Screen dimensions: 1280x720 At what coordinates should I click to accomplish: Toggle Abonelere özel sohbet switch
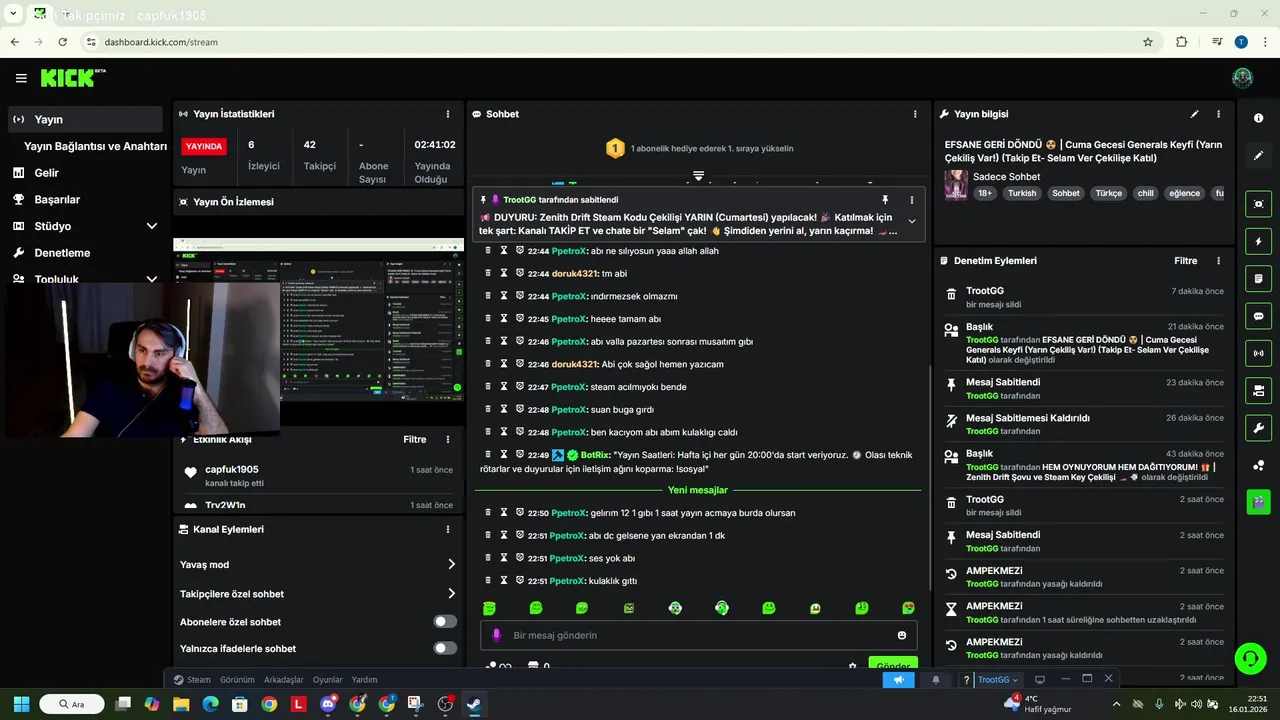(445, 622)
